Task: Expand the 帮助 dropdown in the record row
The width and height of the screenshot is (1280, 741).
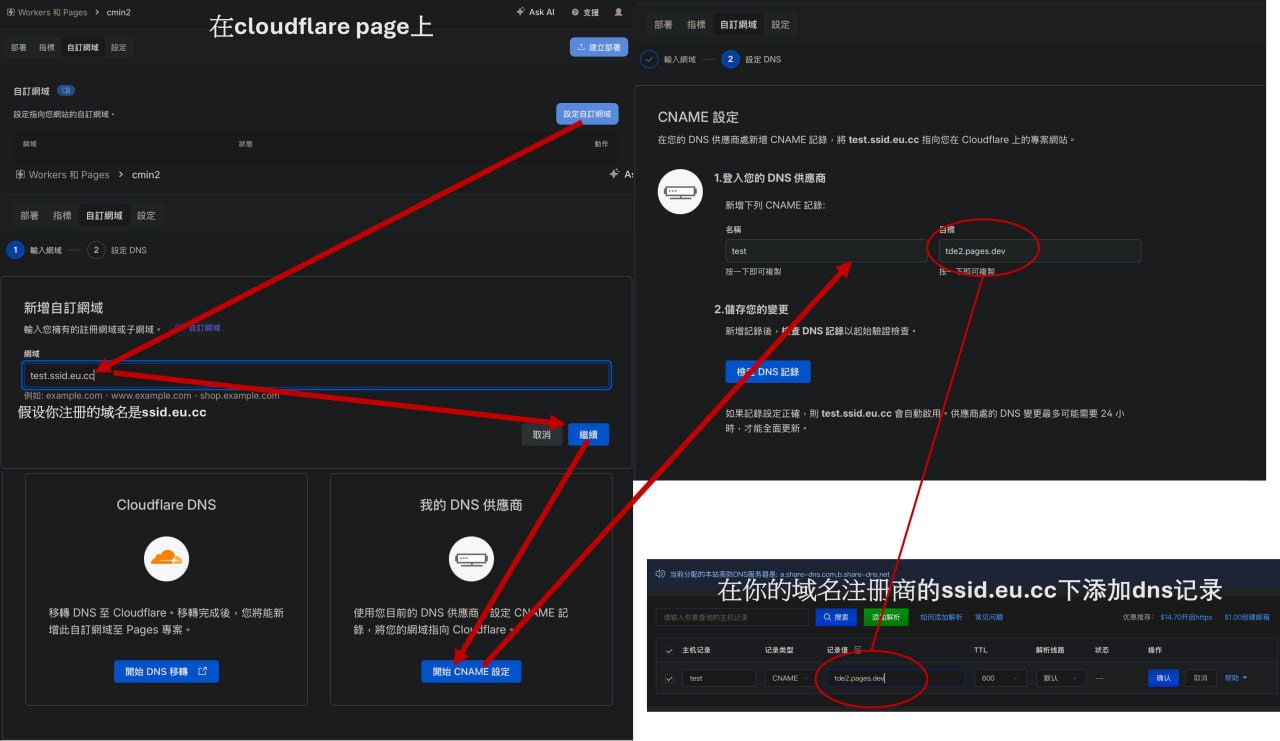Action: (1236, 678)
